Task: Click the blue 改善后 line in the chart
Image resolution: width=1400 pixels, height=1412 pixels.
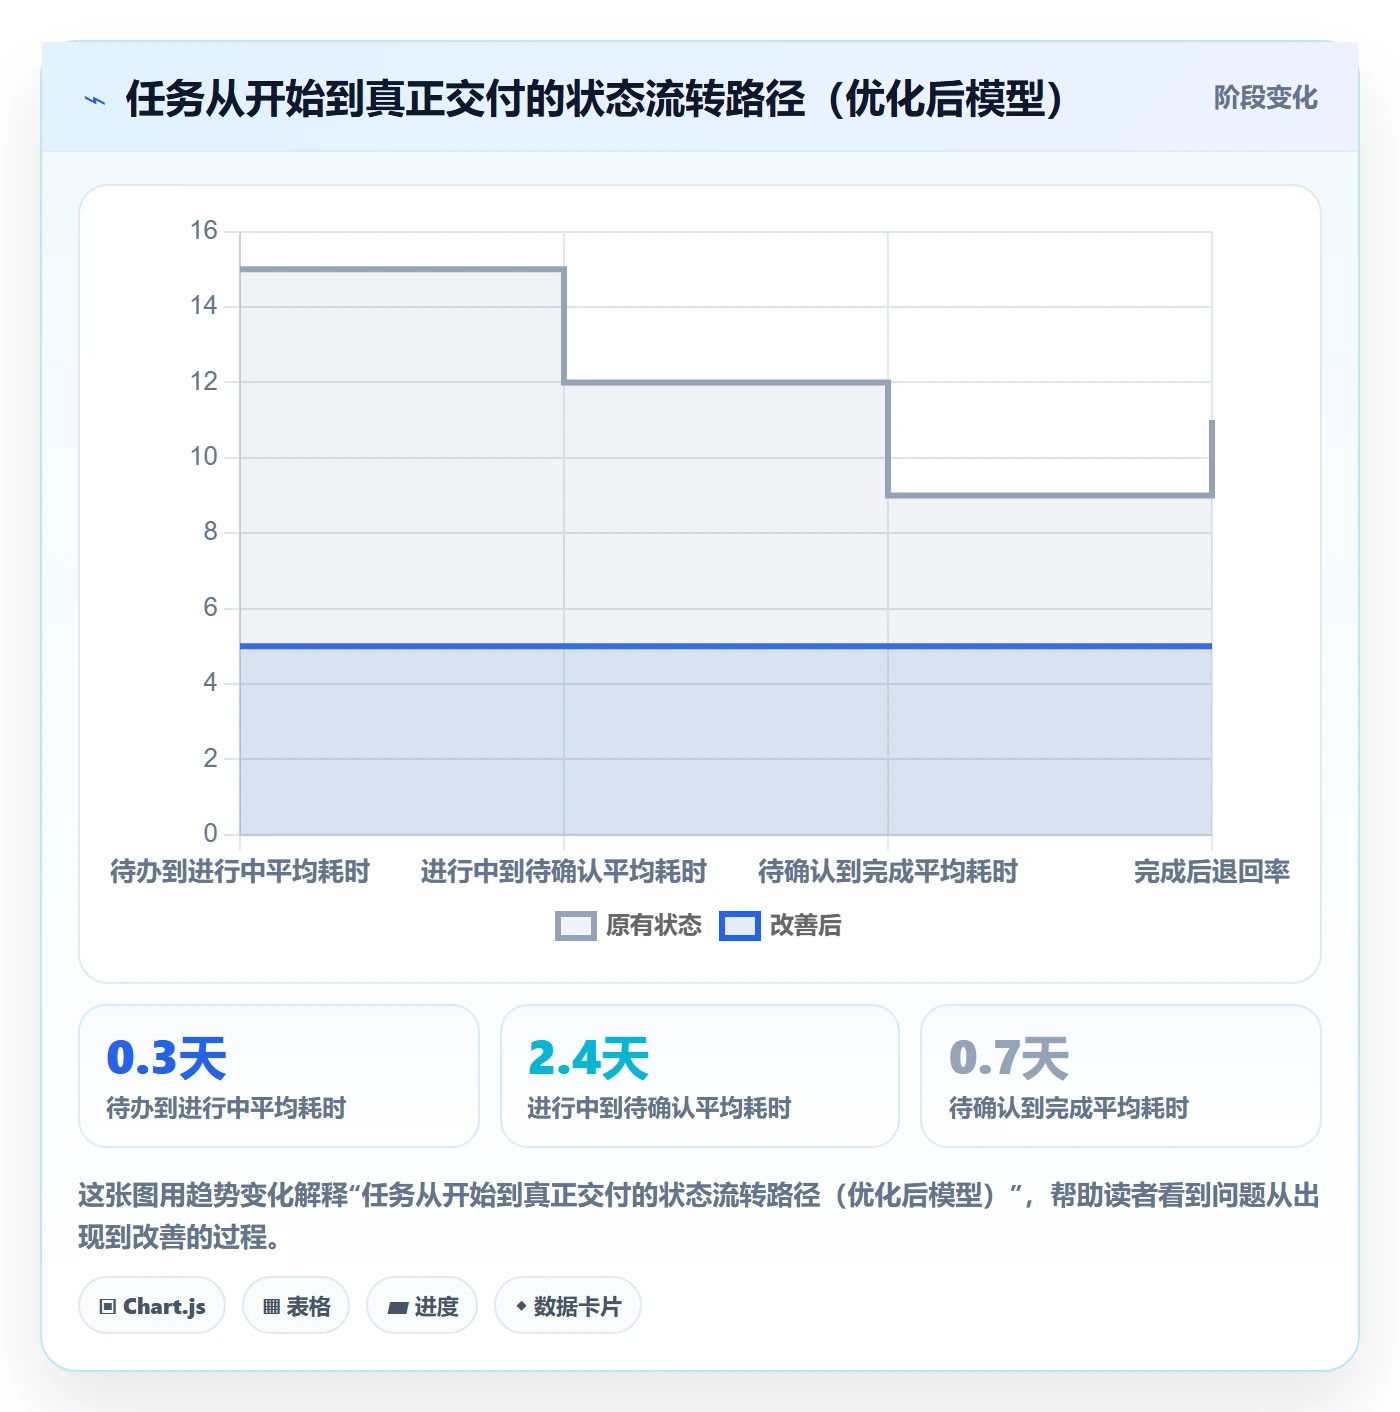Action: [726, 646]
